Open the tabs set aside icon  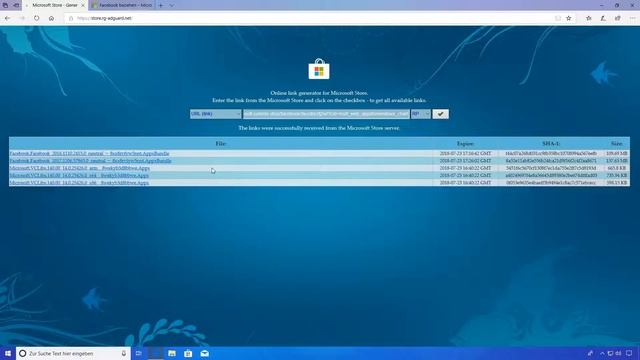5,5
